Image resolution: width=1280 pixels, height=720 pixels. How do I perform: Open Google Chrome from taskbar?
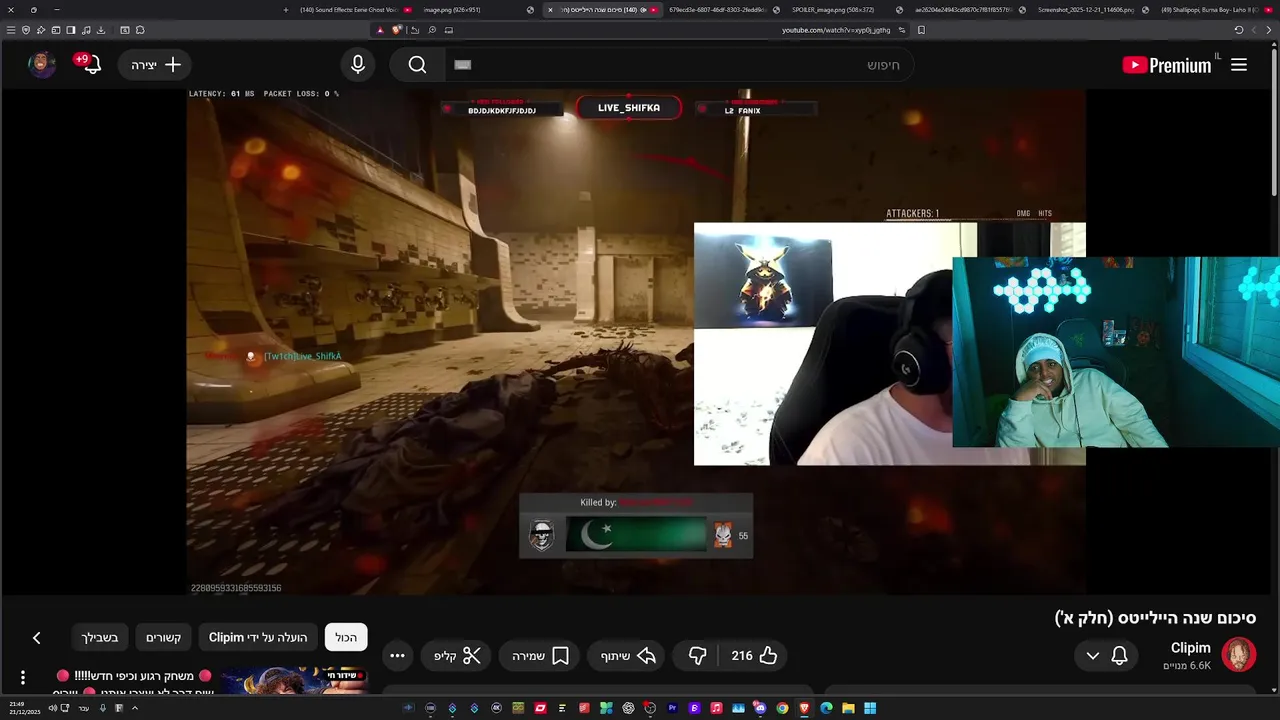pos(782,708)
